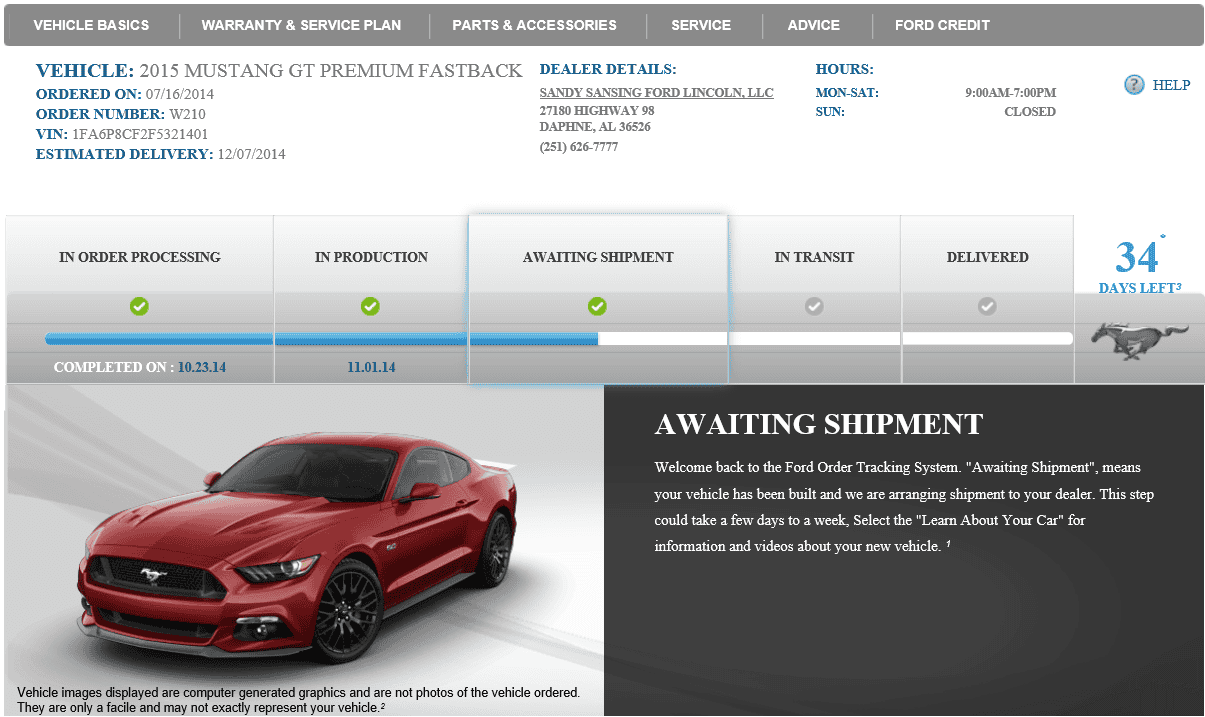This screenshot has width=1205, height=717.
Task: Click the Awaiting Shipment heading in dark panel
Action: click(x=819, y=424)
